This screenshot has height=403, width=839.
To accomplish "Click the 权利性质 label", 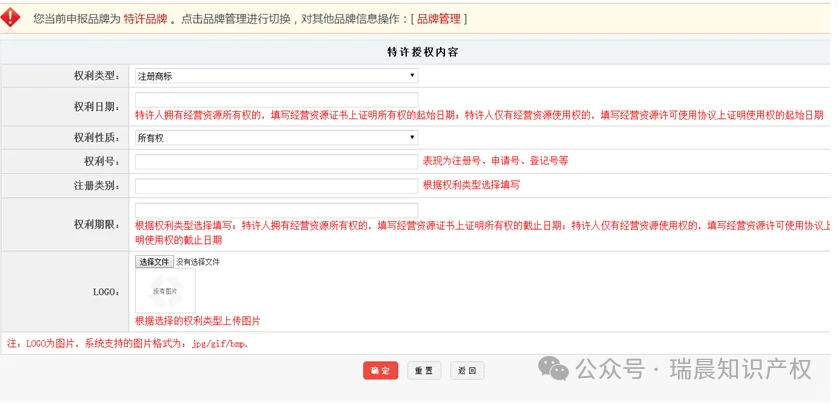I will [97, 138].
